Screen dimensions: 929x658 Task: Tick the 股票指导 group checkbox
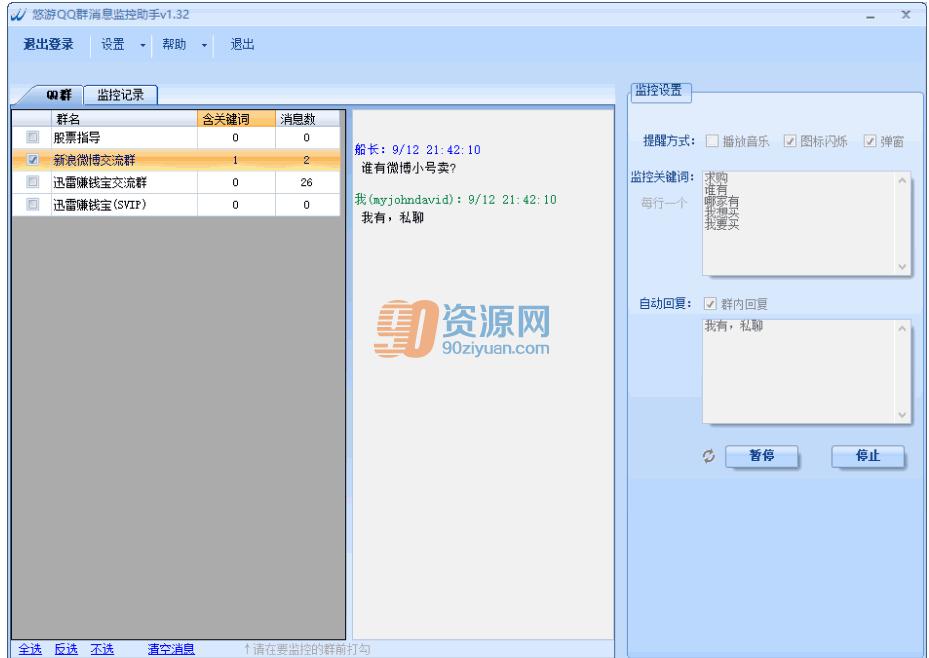click(33, 137)
